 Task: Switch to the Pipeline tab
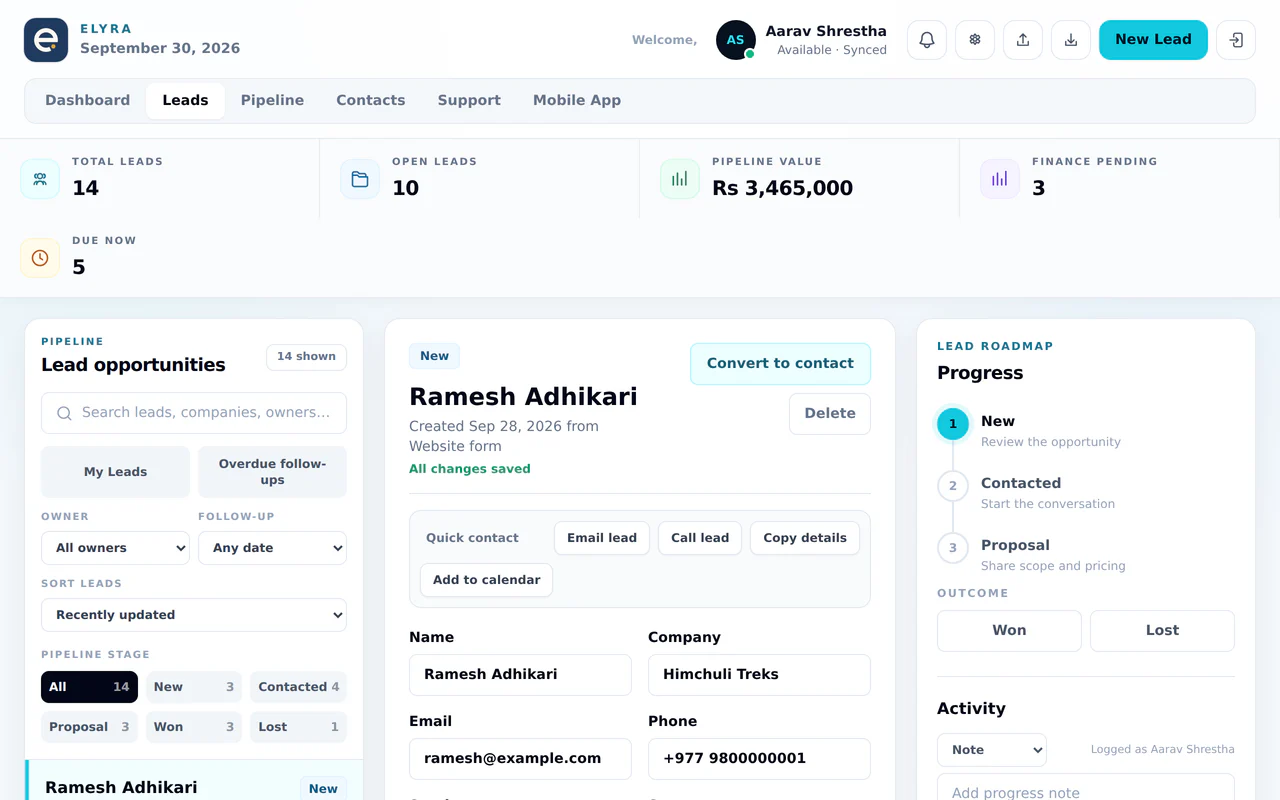[x=272, y=101]
